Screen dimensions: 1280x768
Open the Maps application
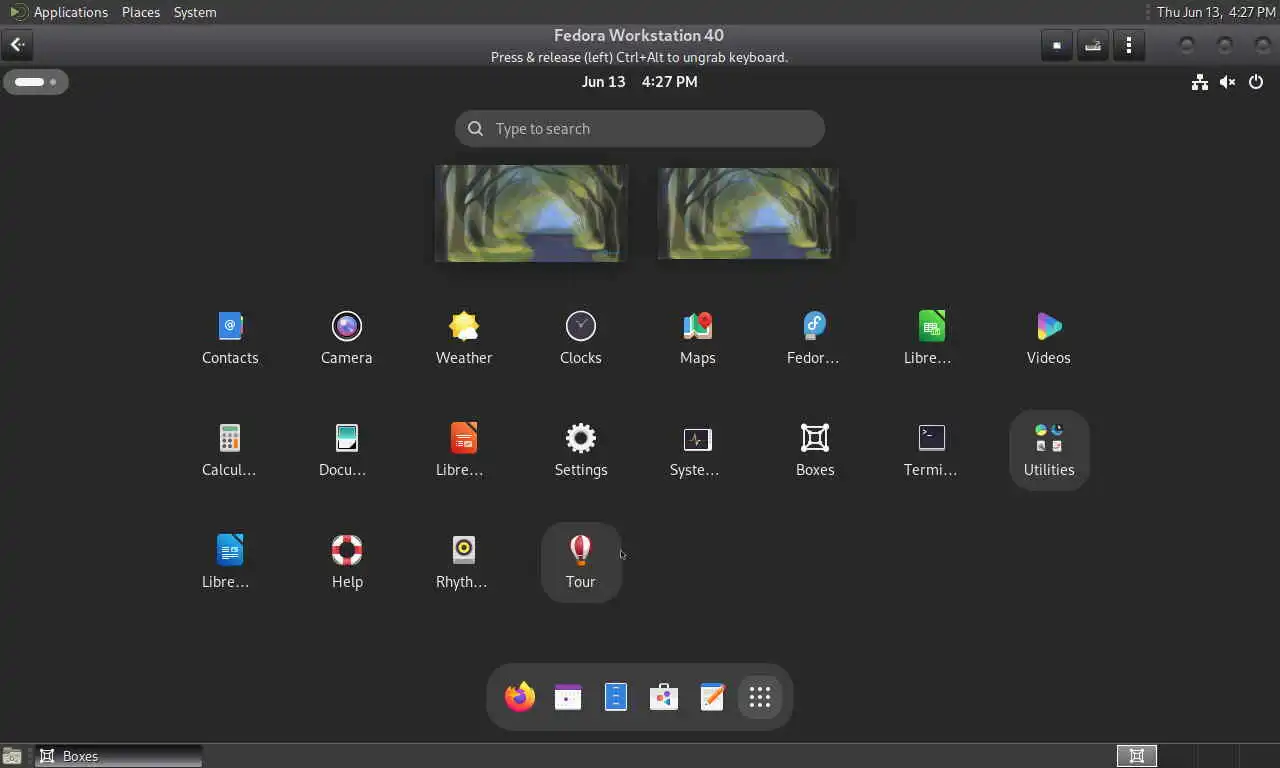coord(698,337)
